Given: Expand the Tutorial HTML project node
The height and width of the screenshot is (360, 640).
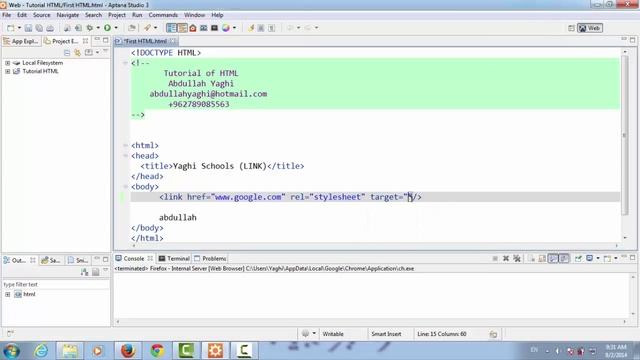Looking at the screenshot, I should coord(7,71).
